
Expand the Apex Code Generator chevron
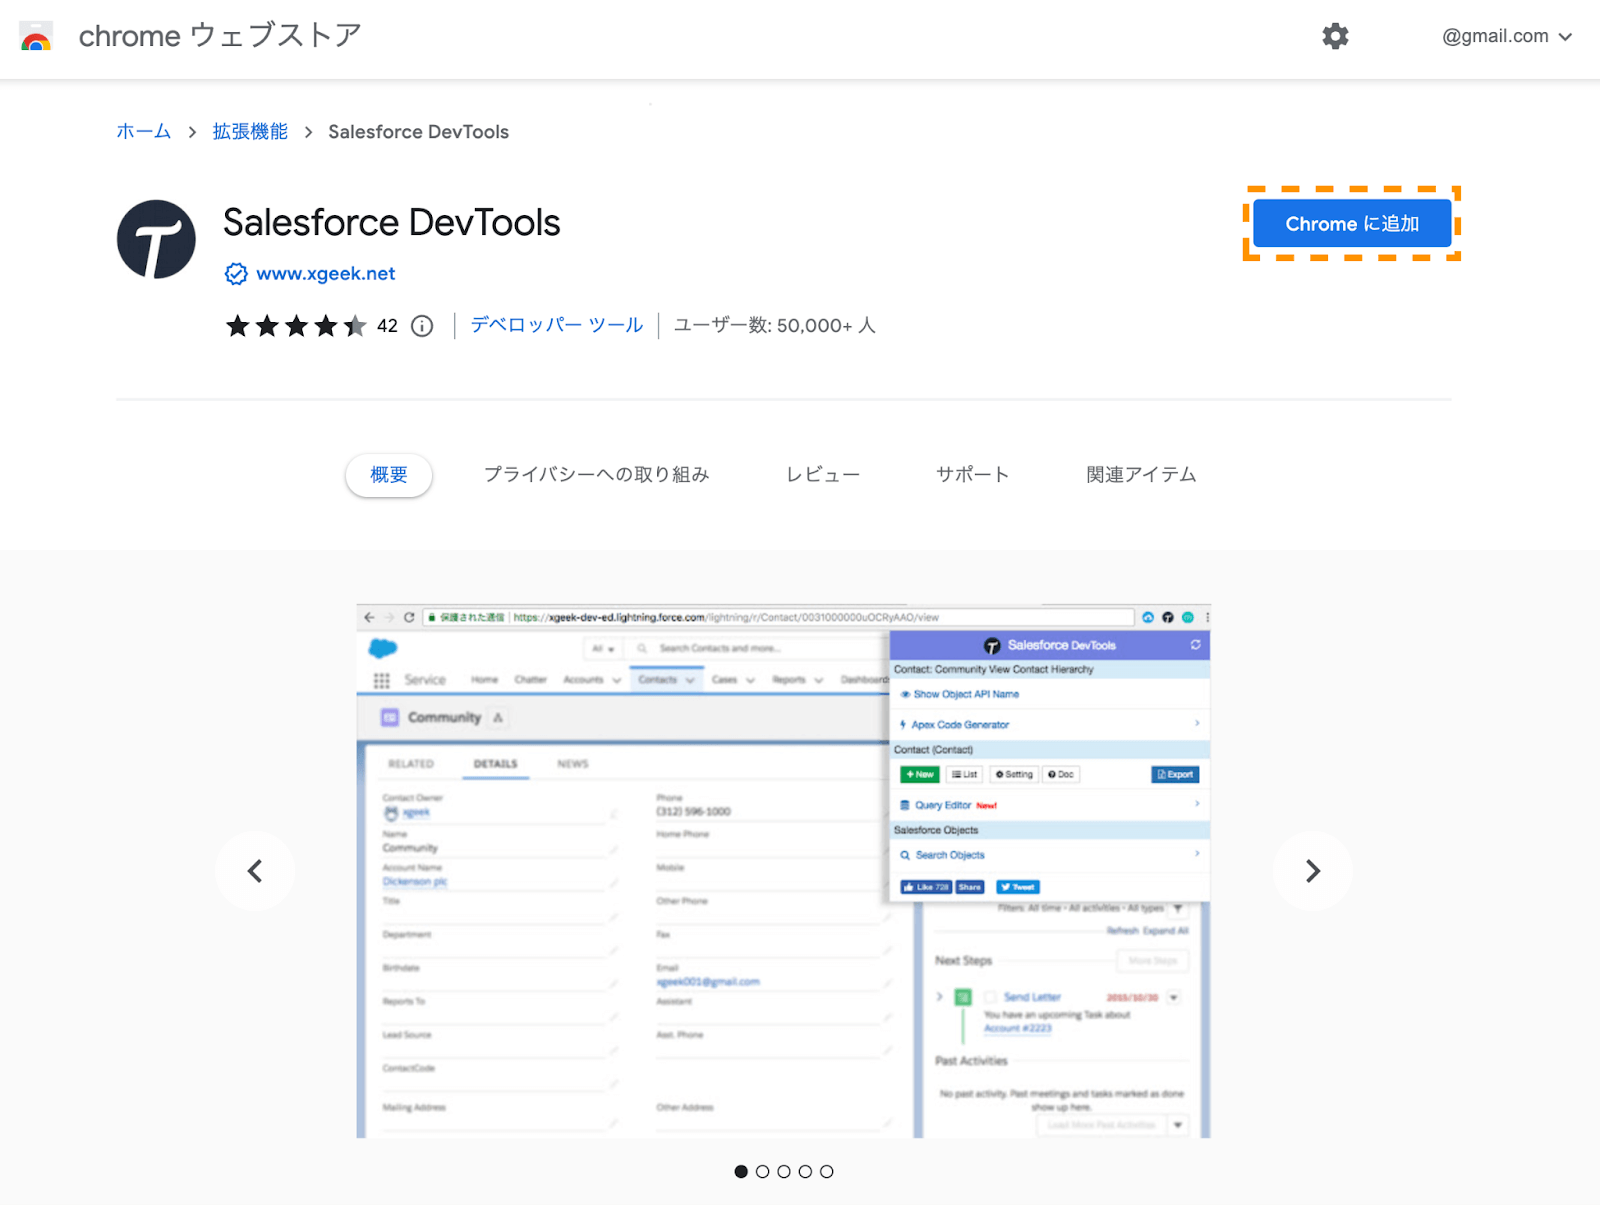tap(1197, 723)
